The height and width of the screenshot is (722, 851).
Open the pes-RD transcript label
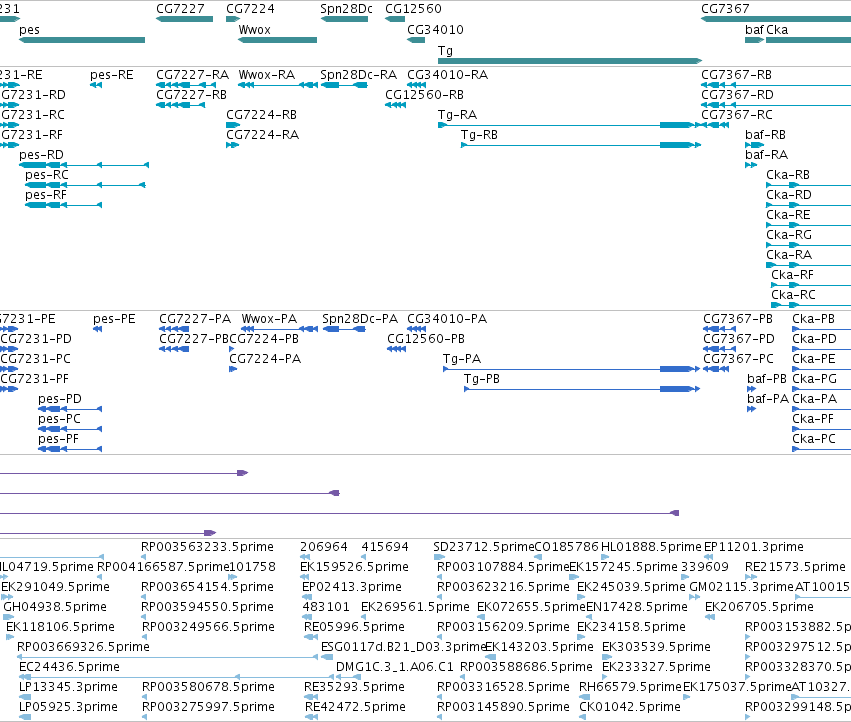(x=41, y=155)
